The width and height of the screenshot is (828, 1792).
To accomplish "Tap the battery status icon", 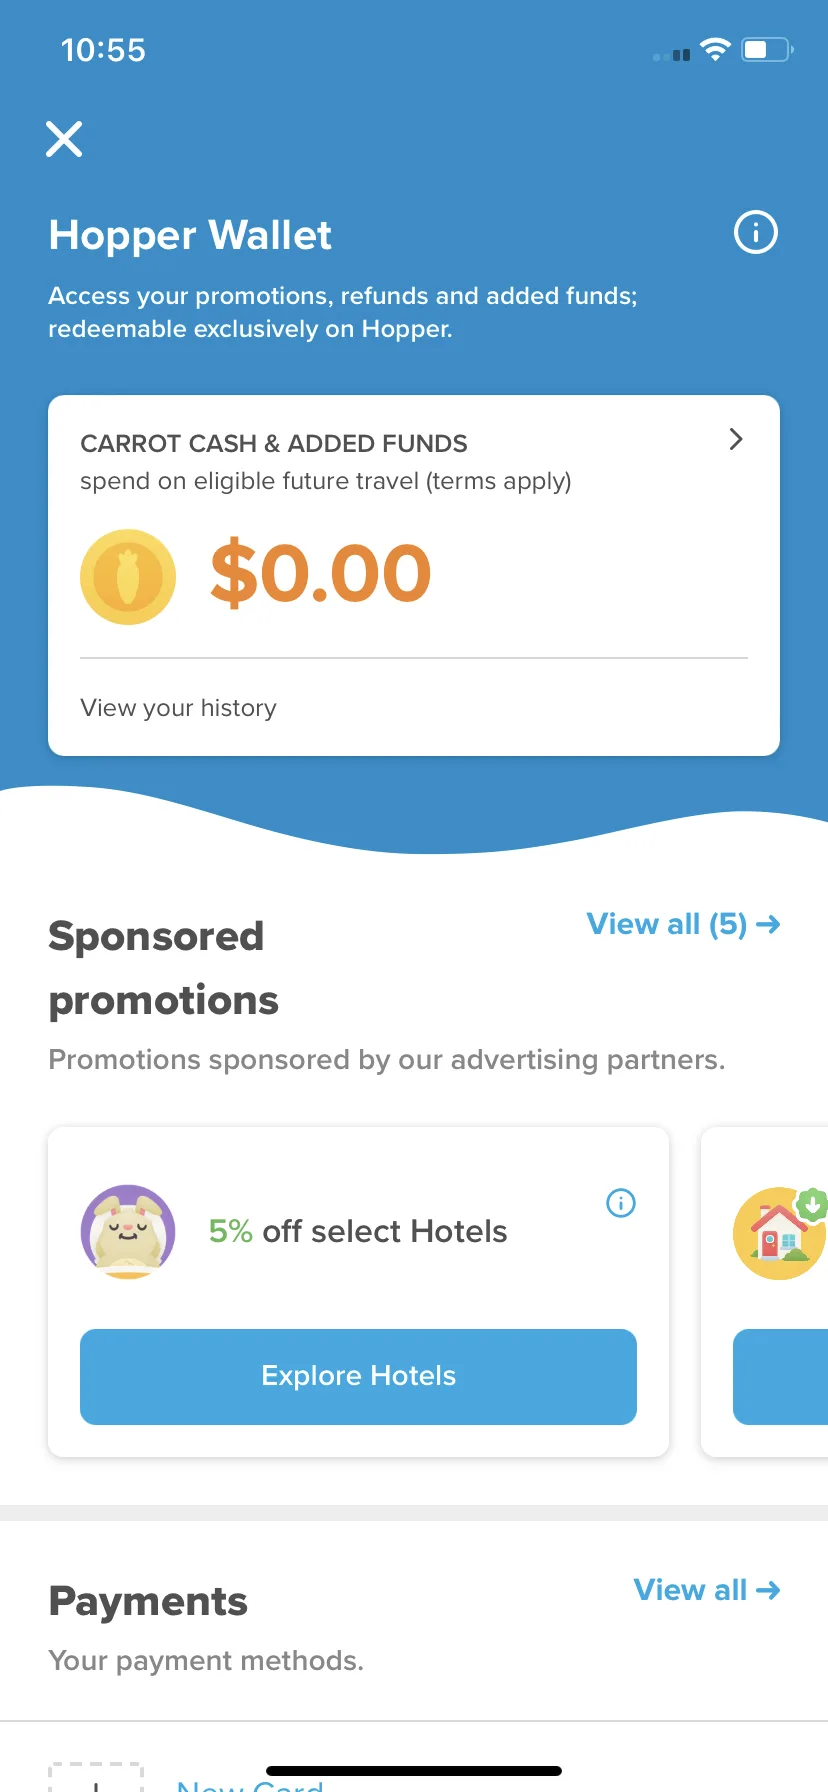I will (x=767, y=49).
